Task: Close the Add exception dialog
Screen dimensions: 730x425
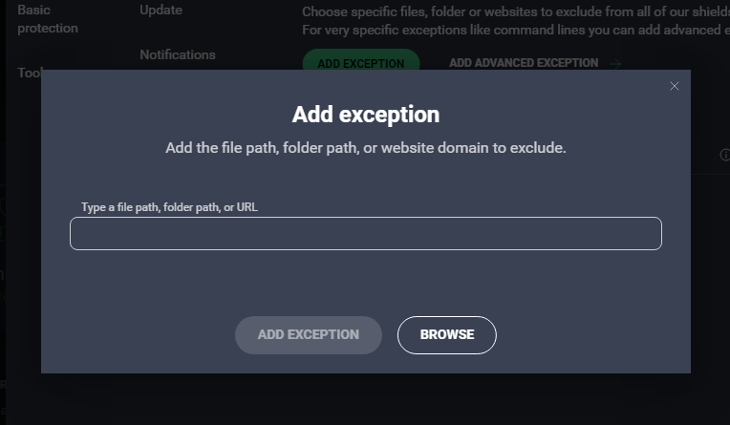Action: click(x=674, y=86)
